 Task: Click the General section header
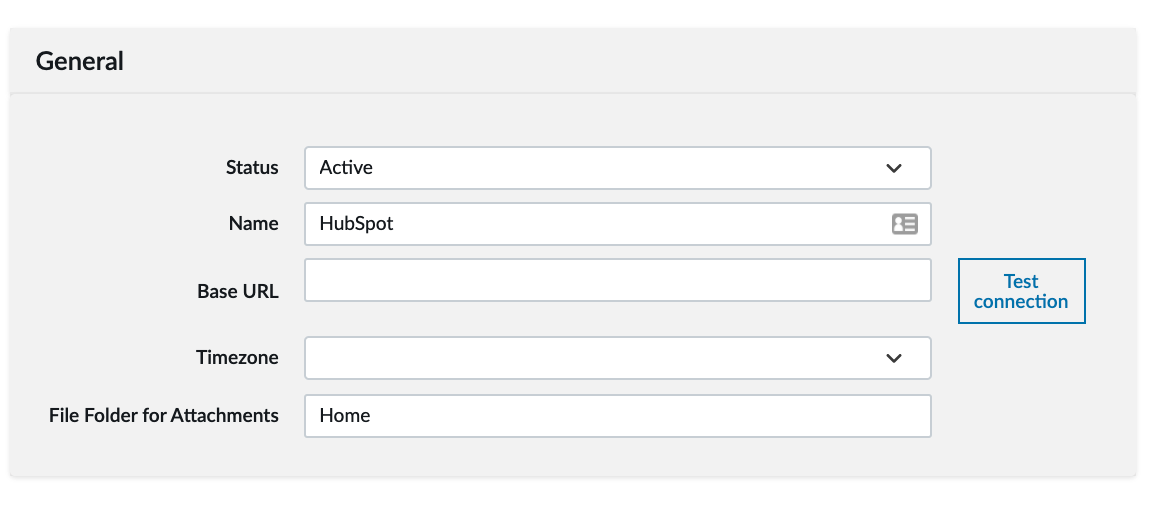coord(573,60)
